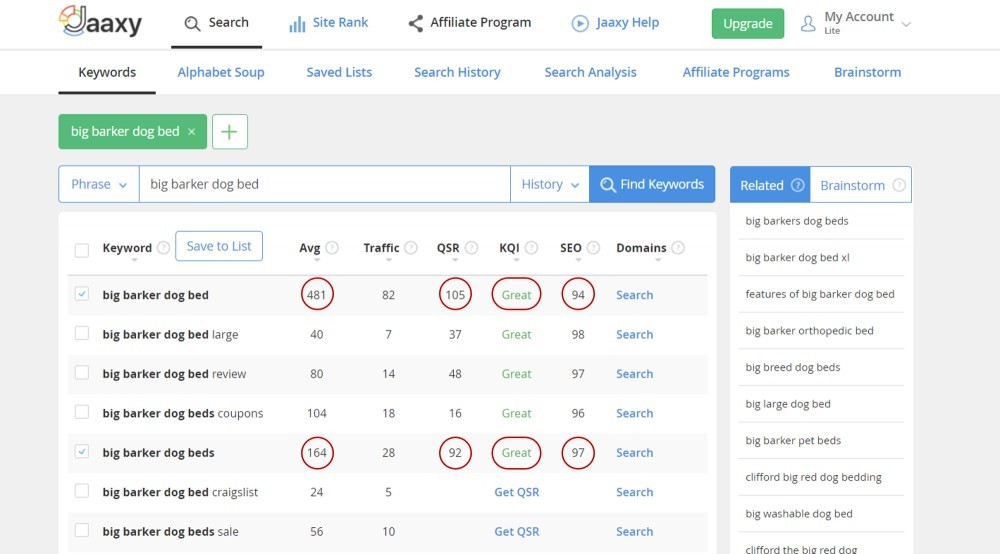Click the Jaaxy Help play icon
The height and width of the screenshot is (554, 1000).
(x=580, y=24)
